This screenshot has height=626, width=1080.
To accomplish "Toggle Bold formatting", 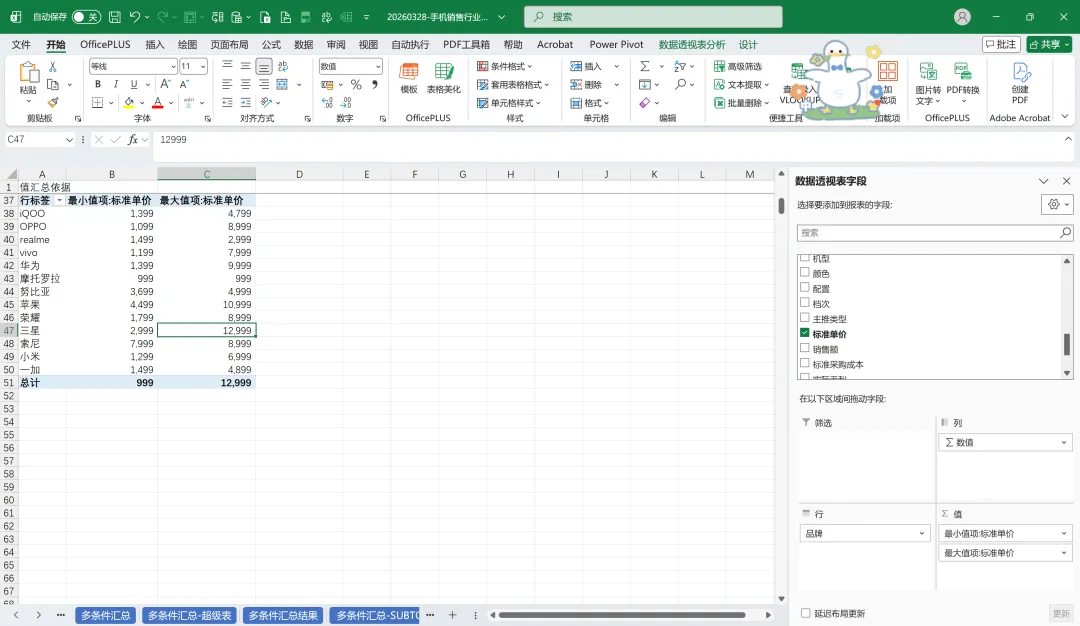I will coord(98,84).
